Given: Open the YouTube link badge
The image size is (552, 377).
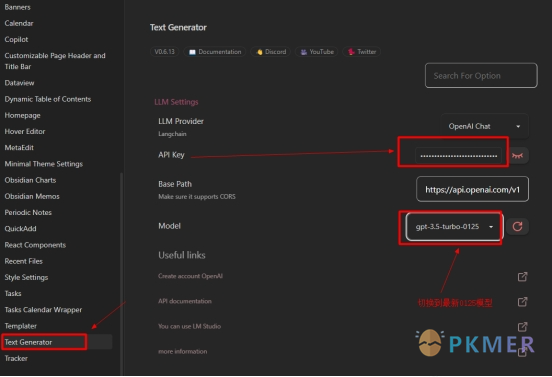Looking at the screenshot, I should point(317,52).
